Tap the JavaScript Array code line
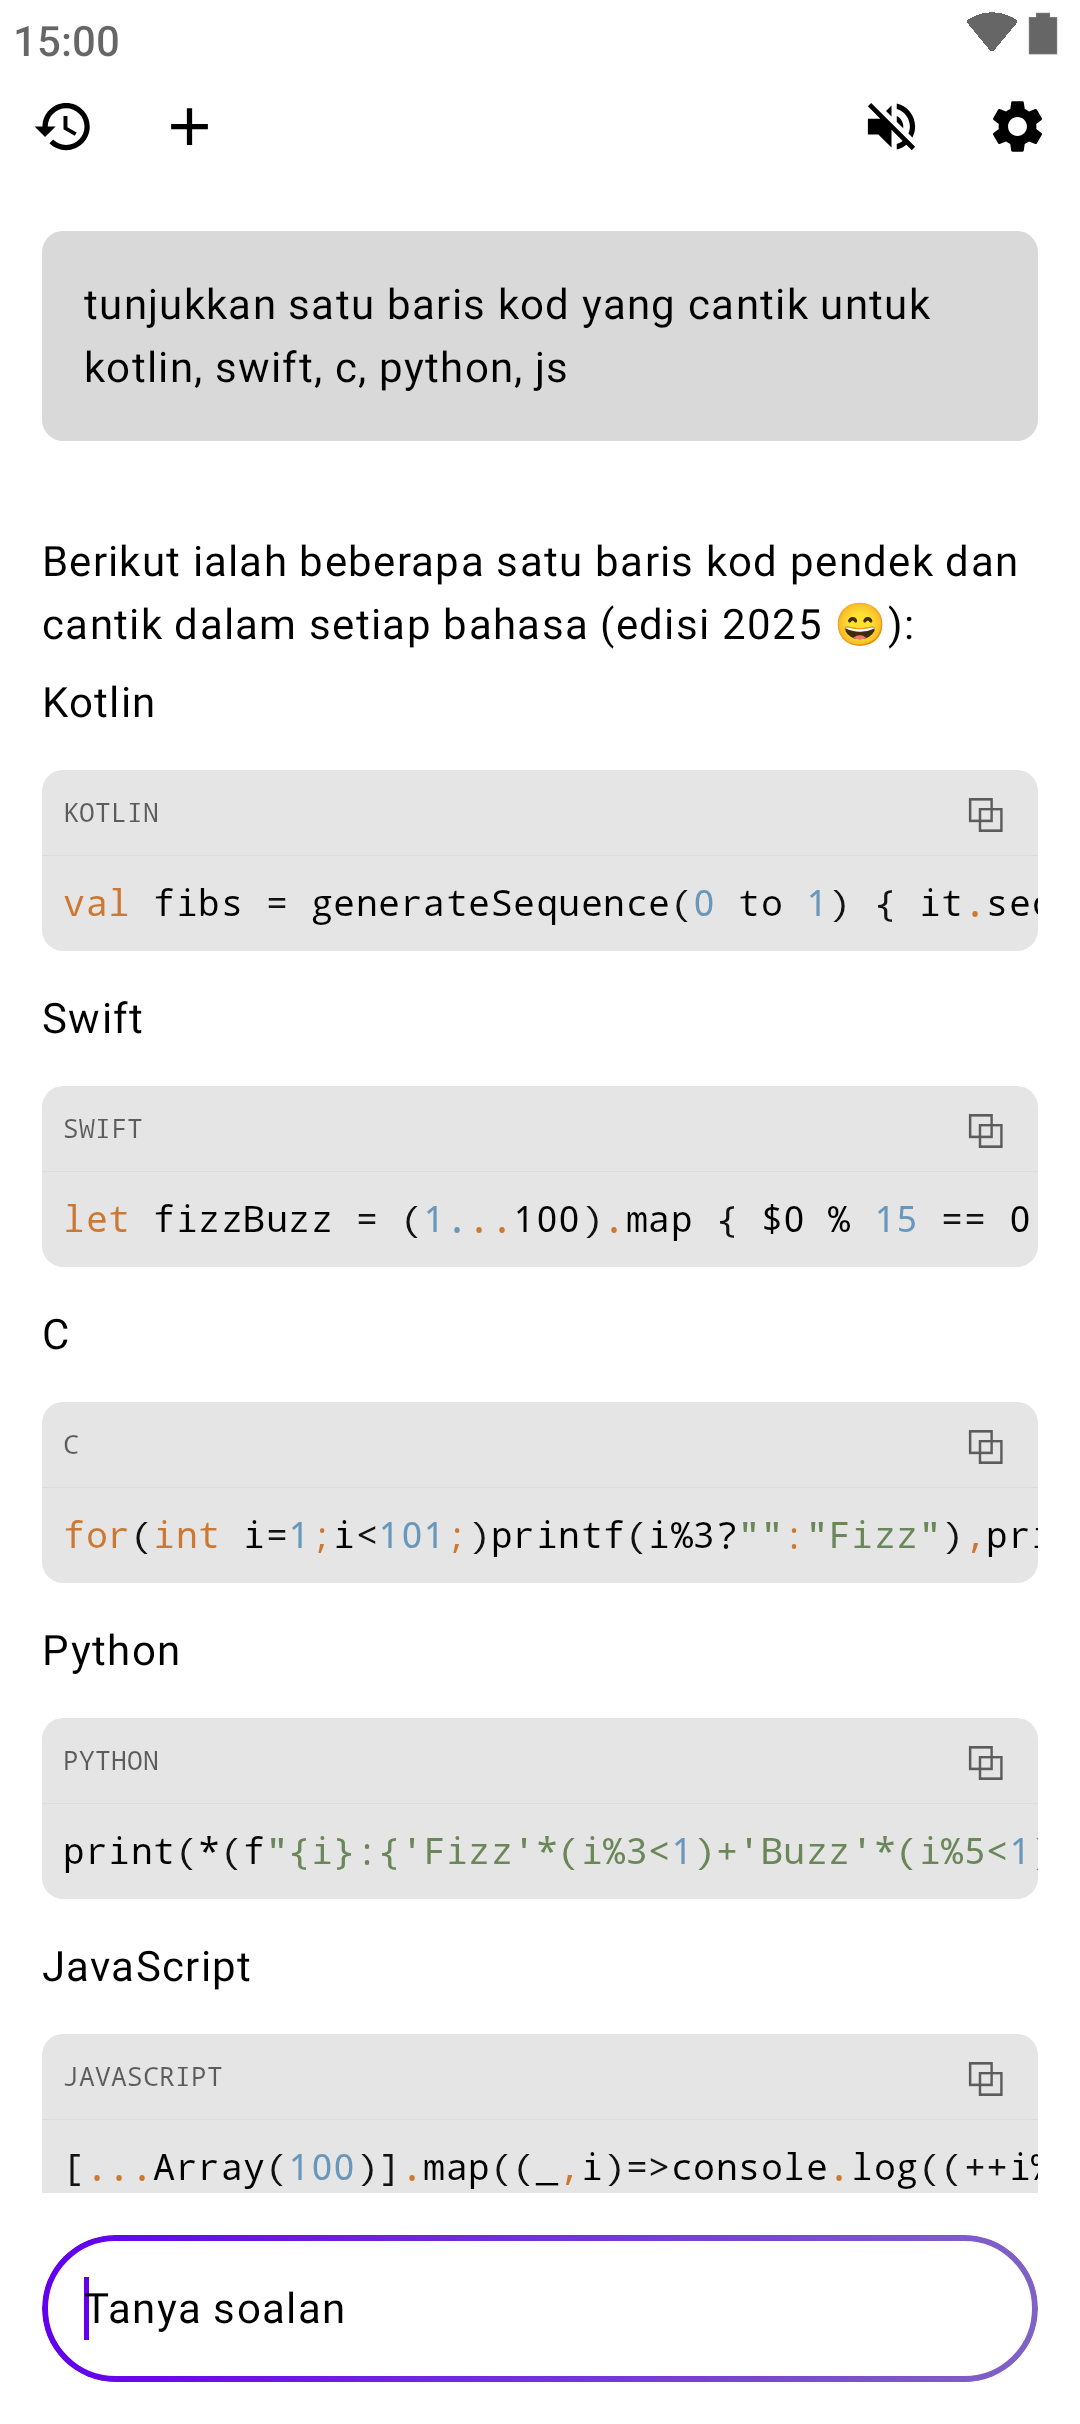 tap(540, 2166)
